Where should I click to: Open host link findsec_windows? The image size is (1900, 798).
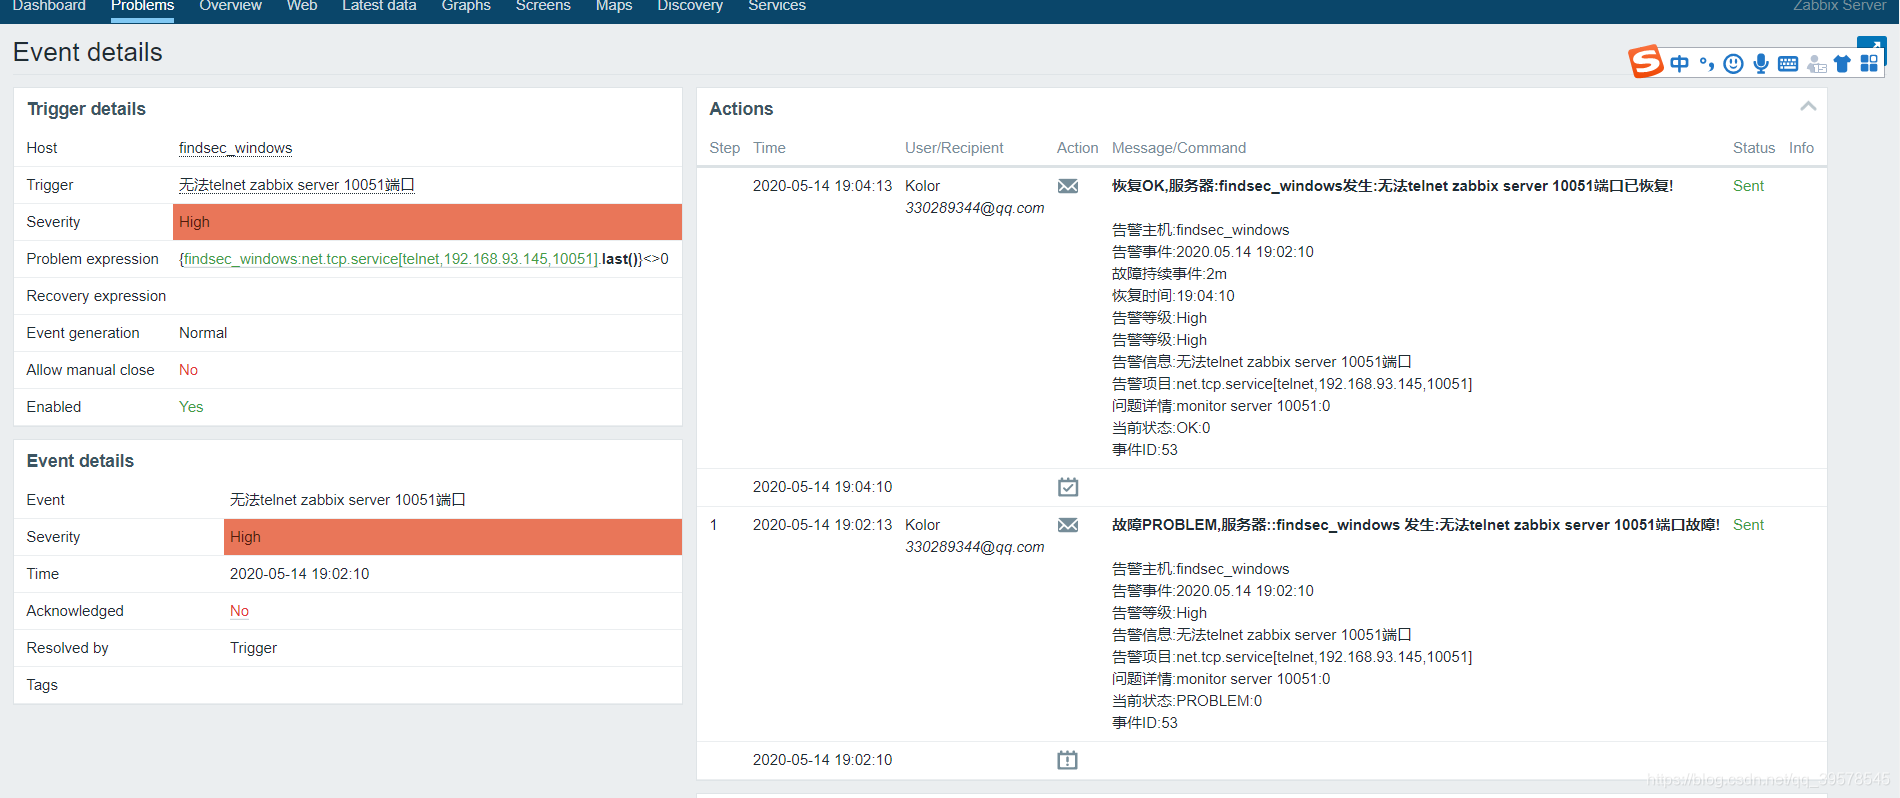click(236, 148)
